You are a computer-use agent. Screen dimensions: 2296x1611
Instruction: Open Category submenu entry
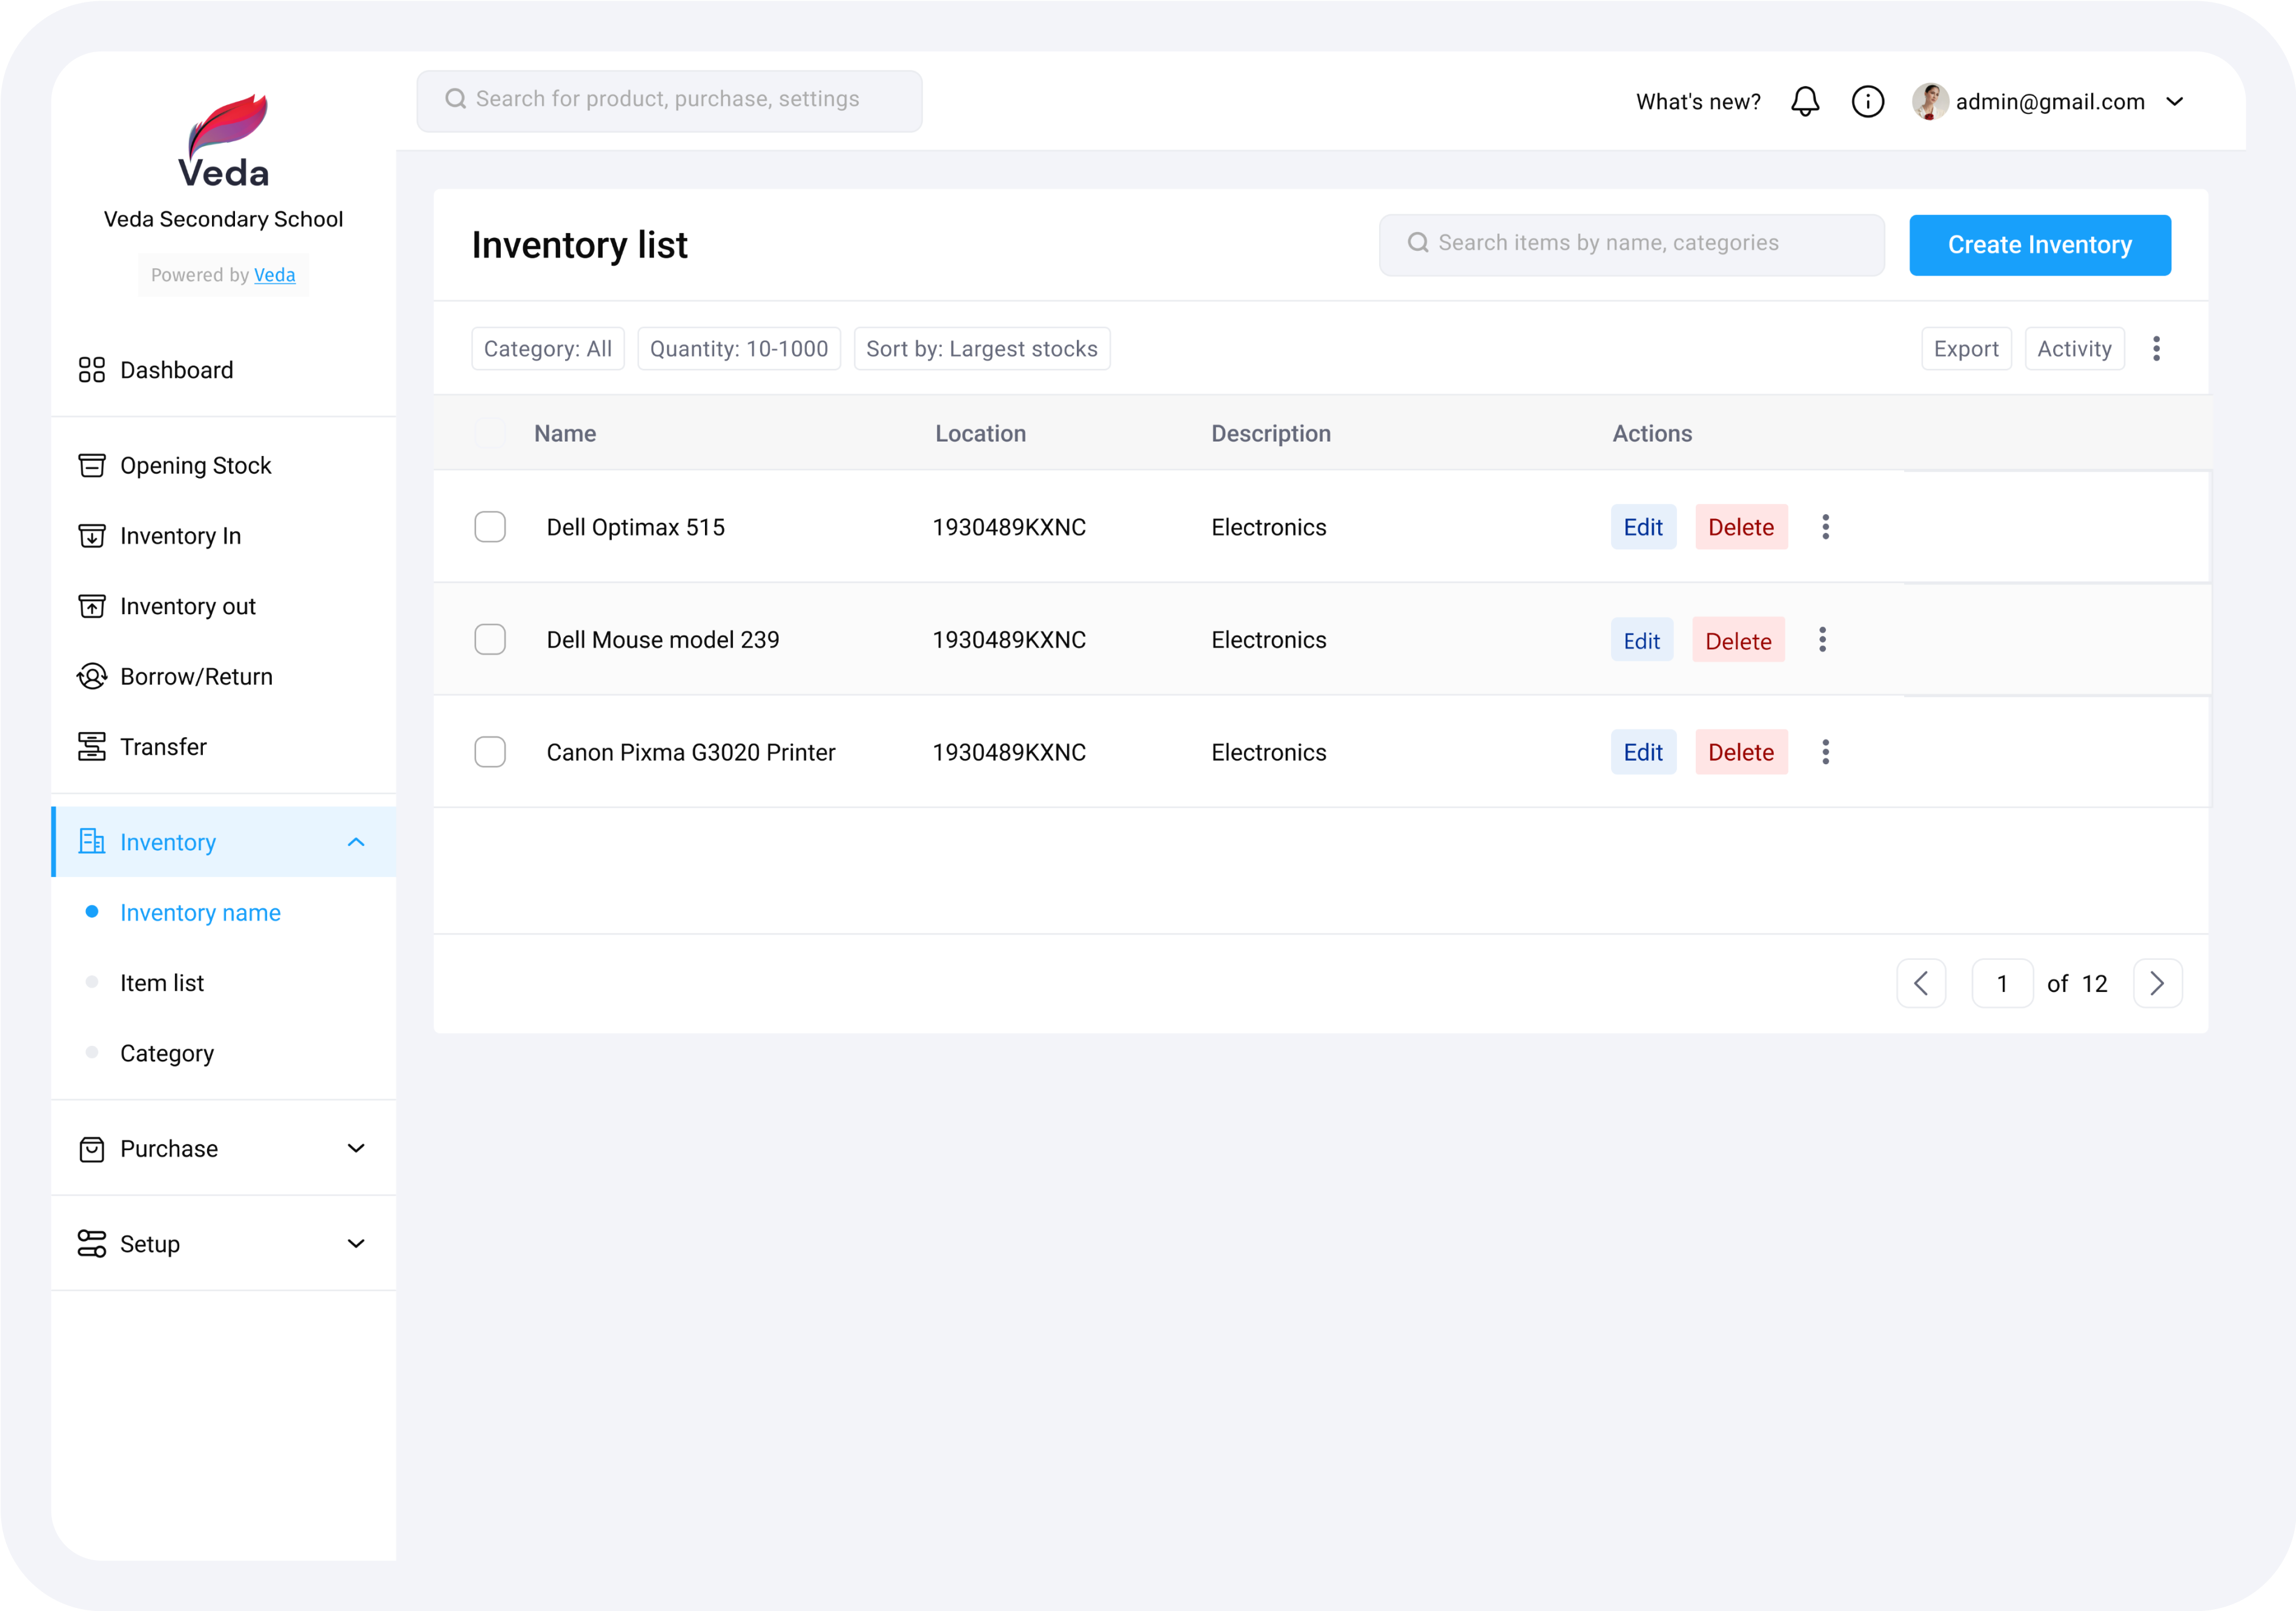[167, 1053]
